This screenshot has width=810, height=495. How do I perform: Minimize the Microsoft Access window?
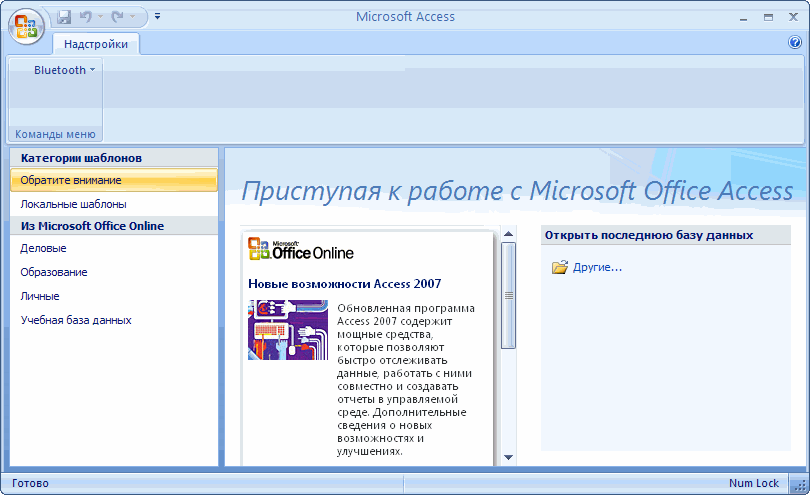(743, 18)
